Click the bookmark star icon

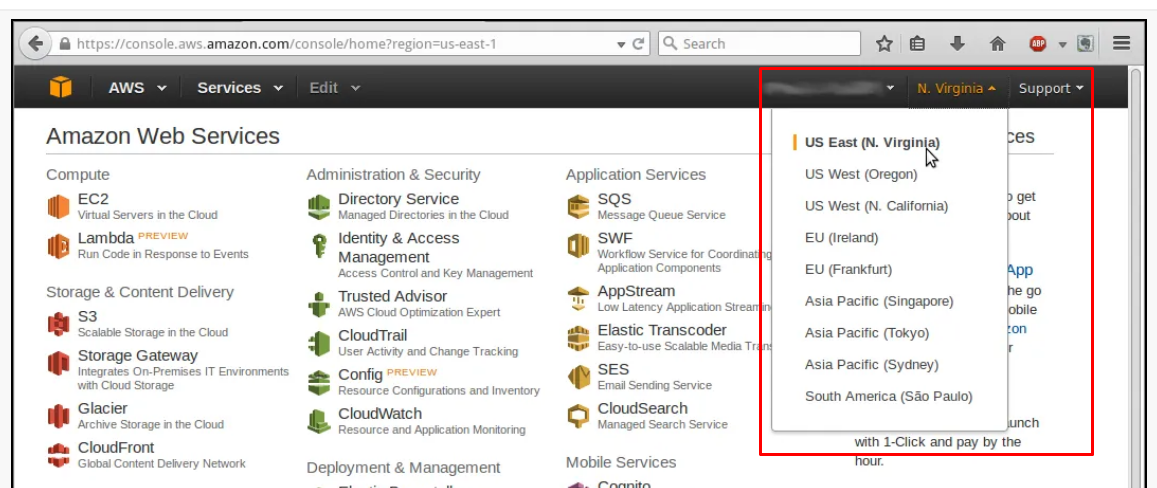(884, 44)
